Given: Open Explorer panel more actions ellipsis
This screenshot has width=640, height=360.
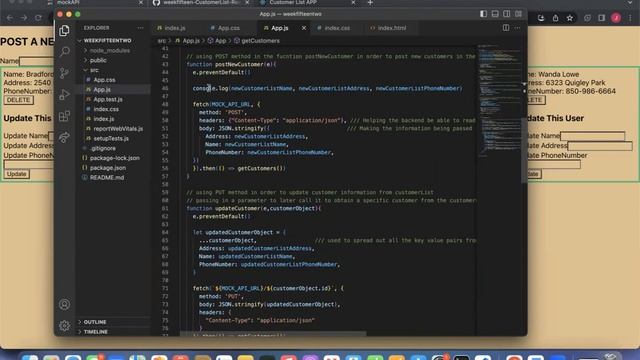Looking at the screenshot, I should [140, 28].
